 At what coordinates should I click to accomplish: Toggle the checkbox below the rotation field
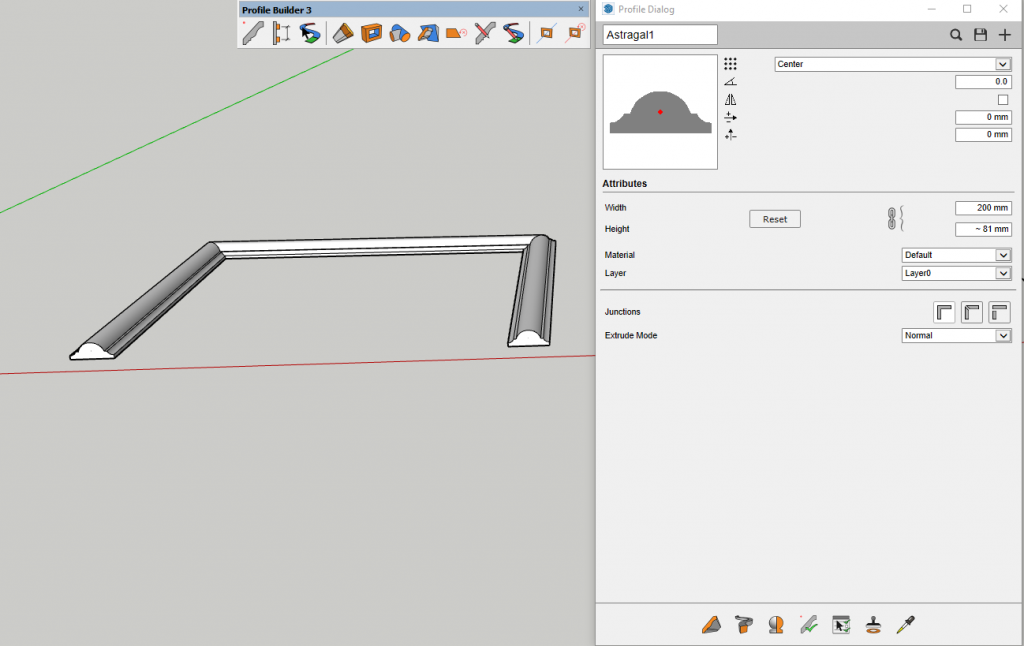coord(1004,99)
